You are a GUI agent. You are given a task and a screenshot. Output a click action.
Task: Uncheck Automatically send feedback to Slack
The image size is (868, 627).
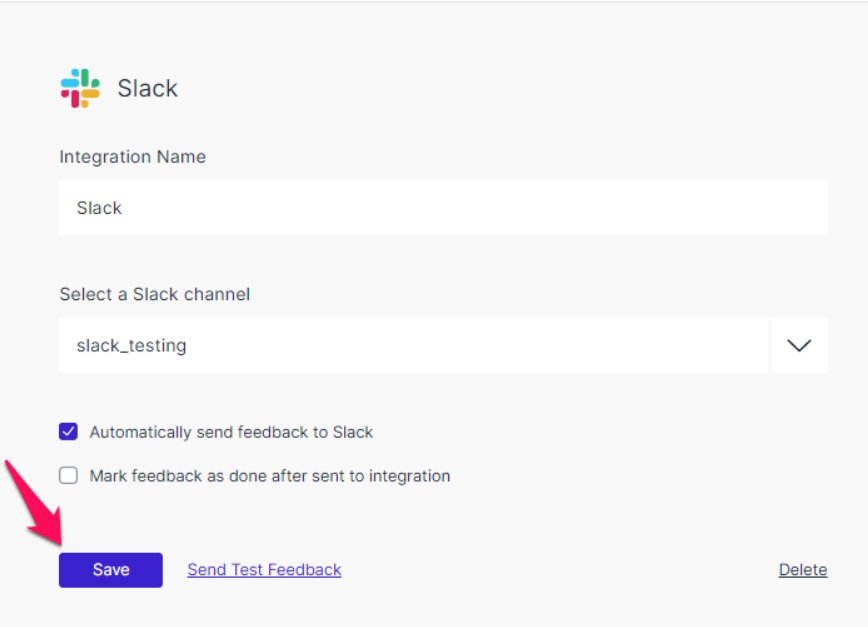69,432
